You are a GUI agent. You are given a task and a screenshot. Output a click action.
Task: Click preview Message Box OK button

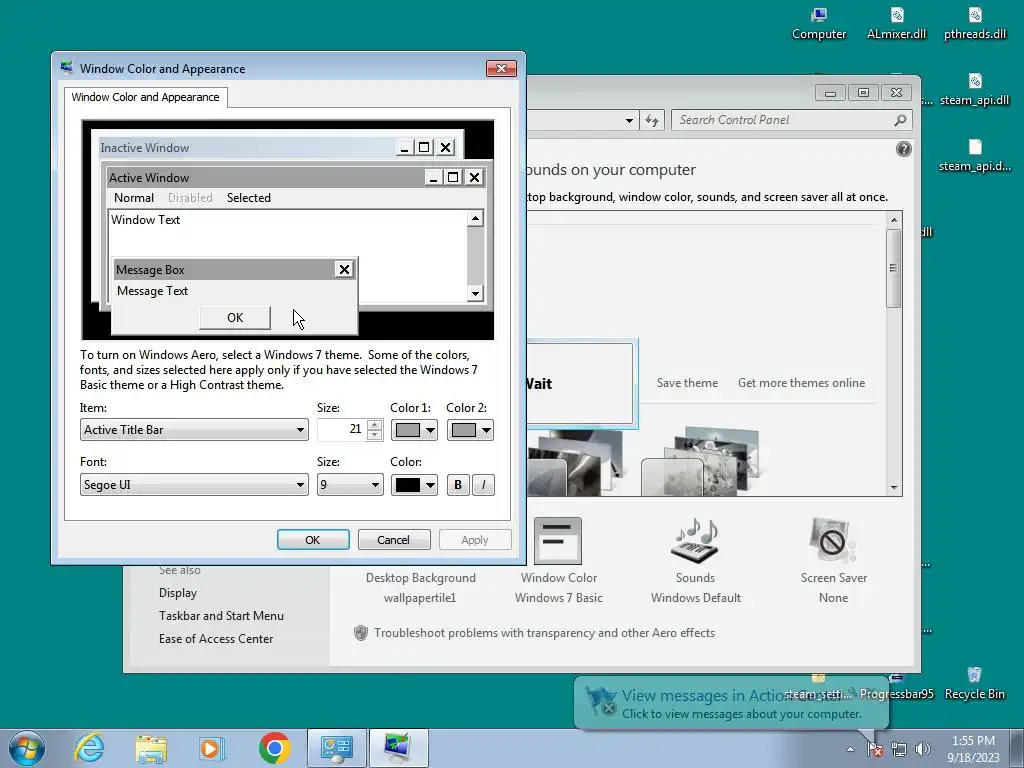pos(235,318)
